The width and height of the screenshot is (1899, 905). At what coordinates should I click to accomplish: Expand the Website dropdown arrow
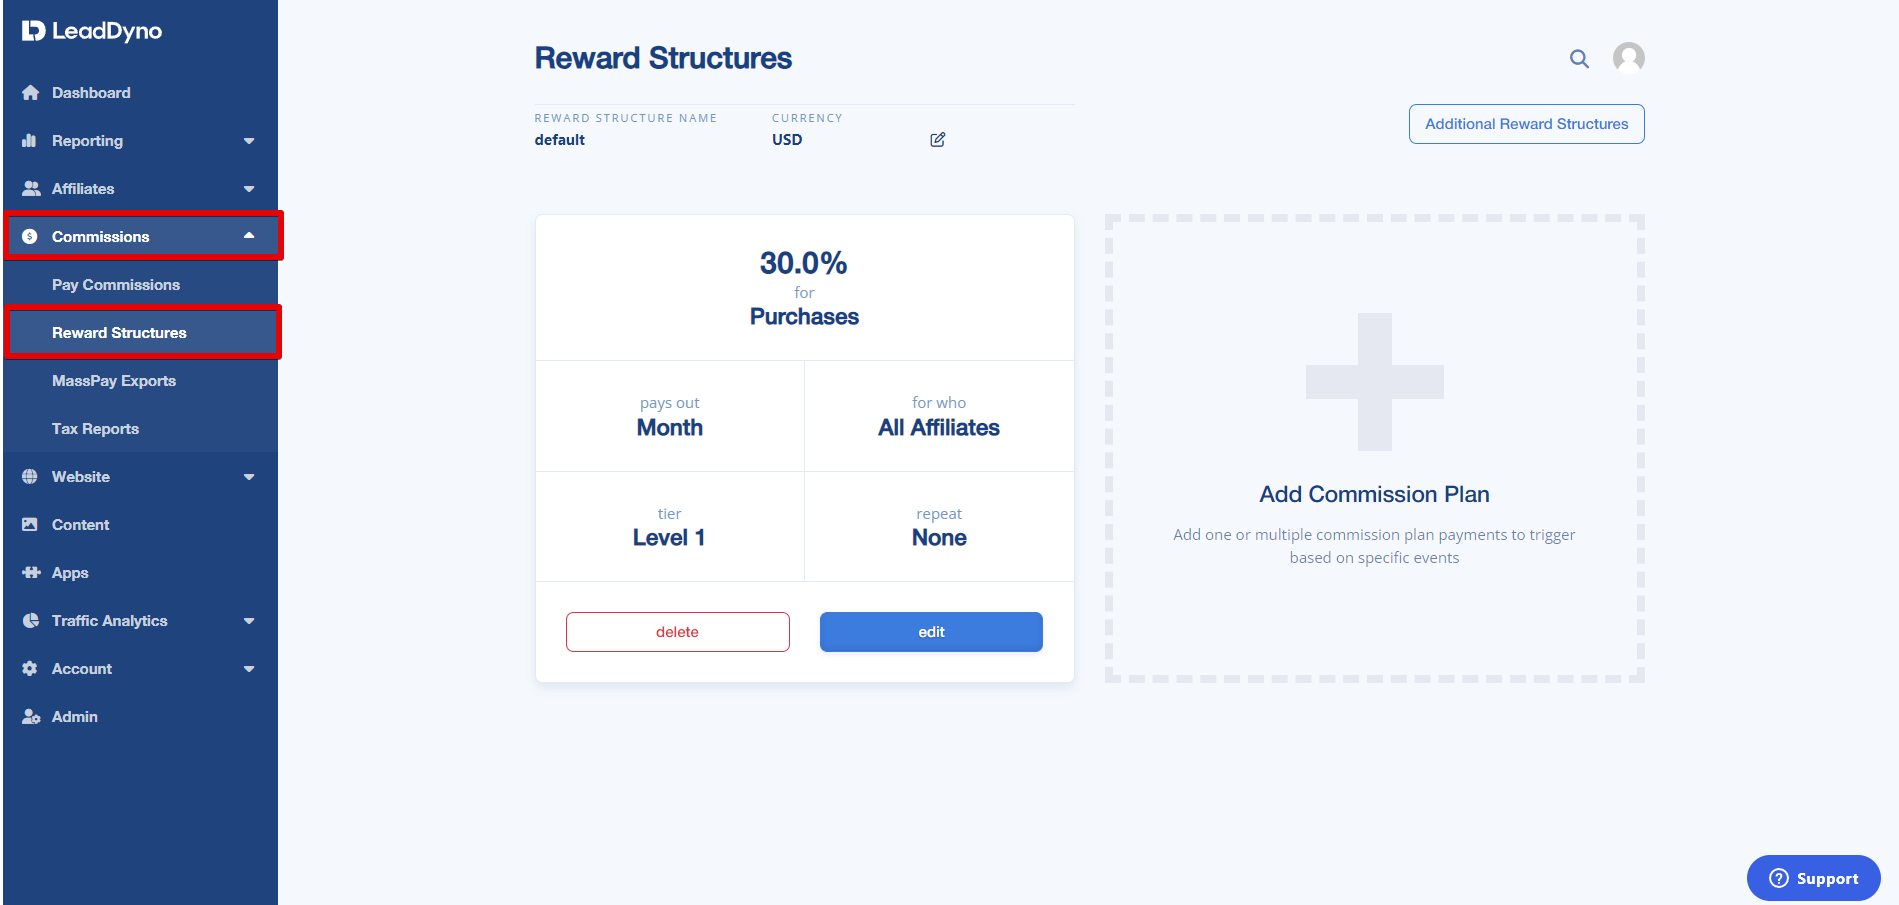coord(249,477)
